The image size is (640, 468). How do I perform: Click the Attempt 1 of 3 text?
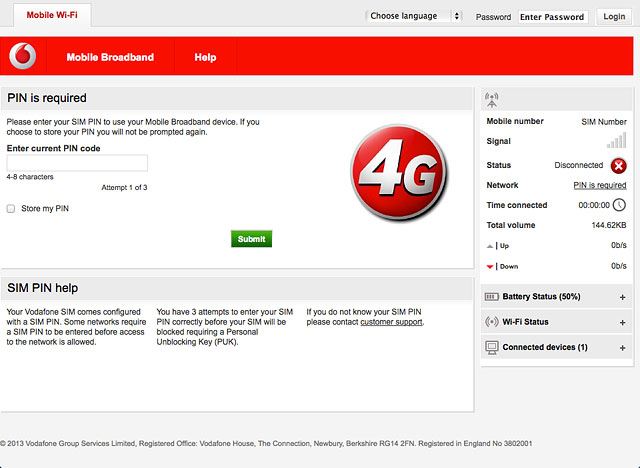pyautogui.click(x=124, y=188)
